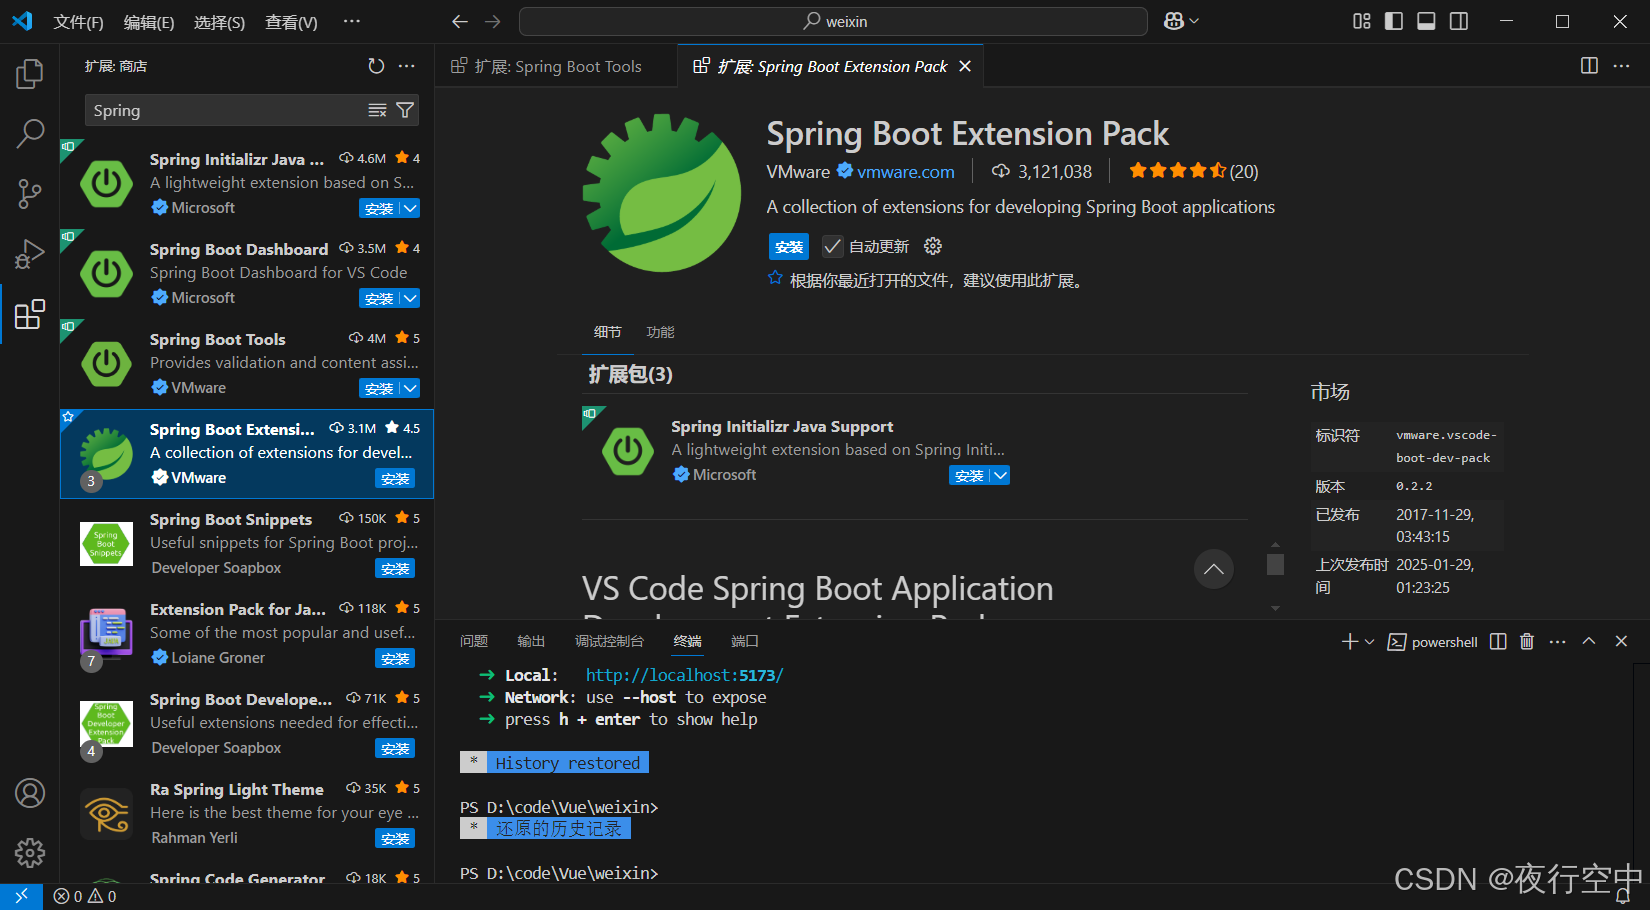Split the editor to the right
This screenshot has width=1650, height=910.
tap(1589, 66)
